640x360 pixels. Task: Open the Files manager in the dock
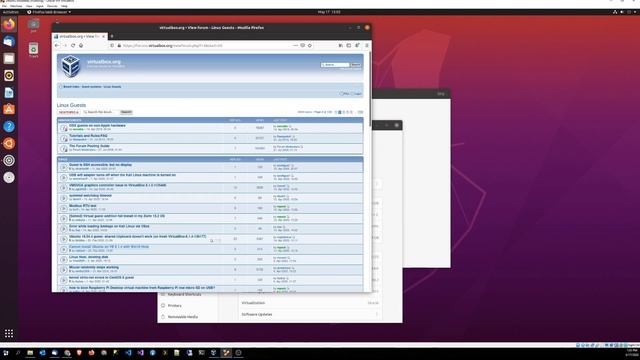pos(9,58)
